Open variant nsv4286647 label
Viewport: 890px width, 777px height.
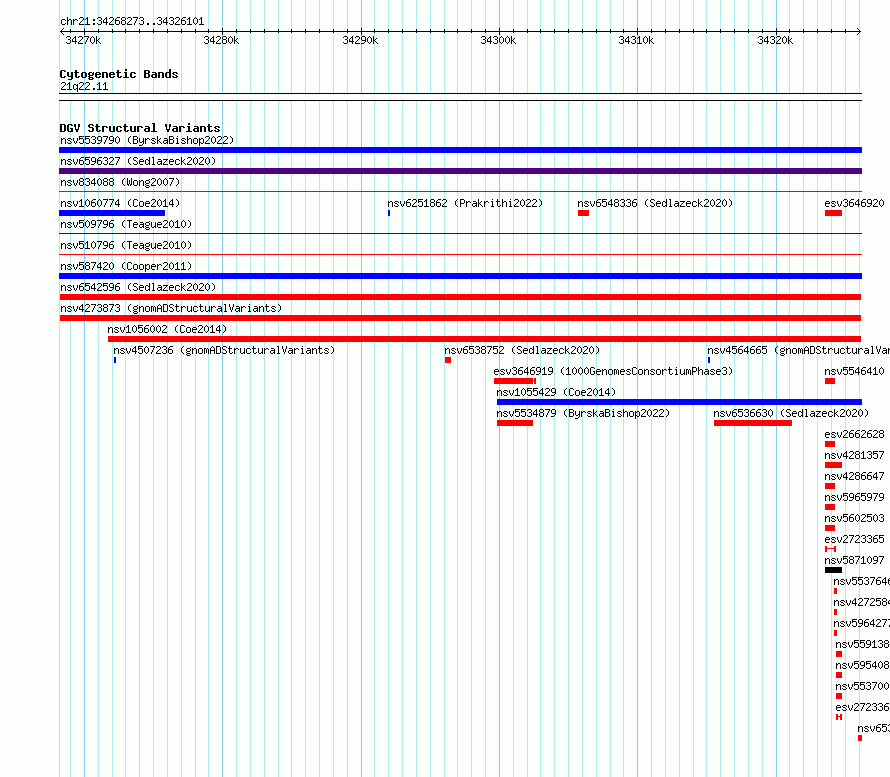(854, 476)
